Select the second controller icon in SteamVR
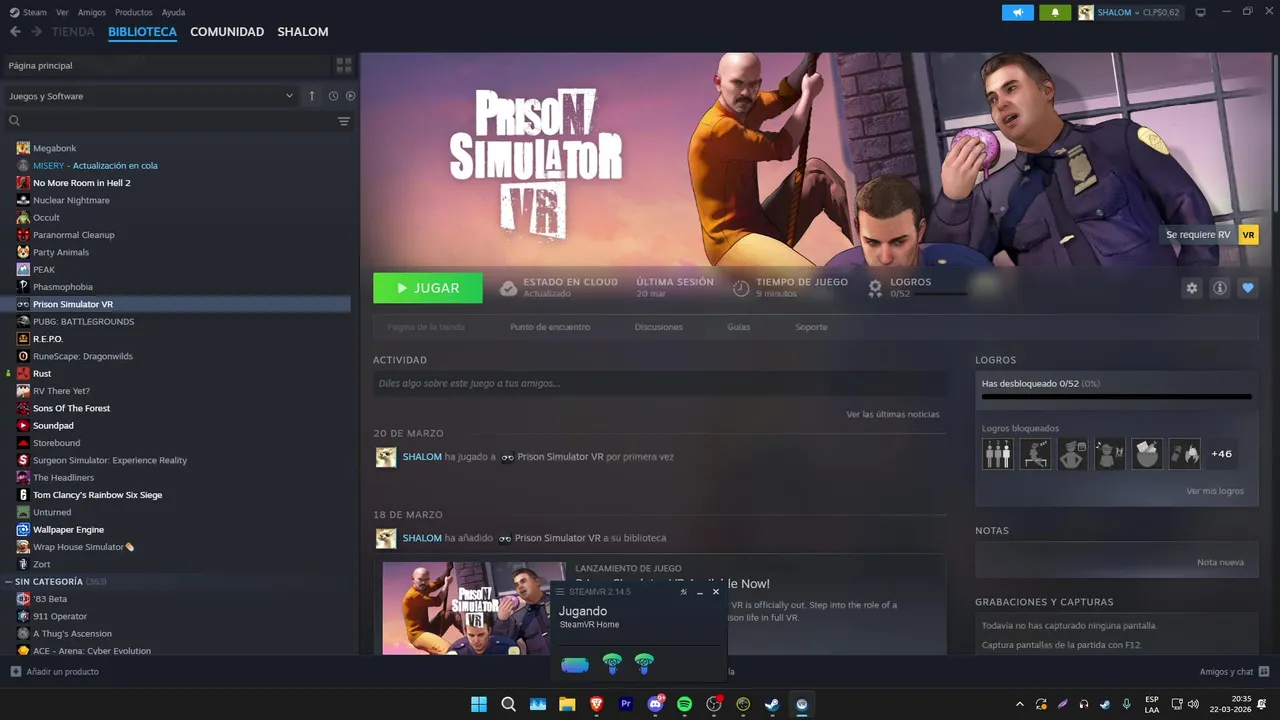The height and width of the screenshot is (720, 1280). point(645,663)
